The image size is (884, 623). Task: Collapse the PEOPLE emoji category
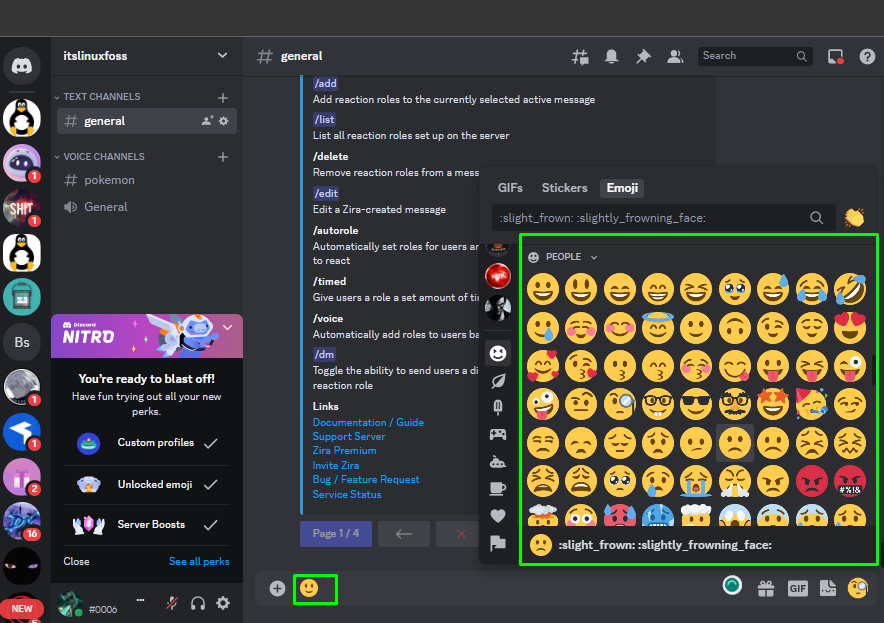point(563,257)
